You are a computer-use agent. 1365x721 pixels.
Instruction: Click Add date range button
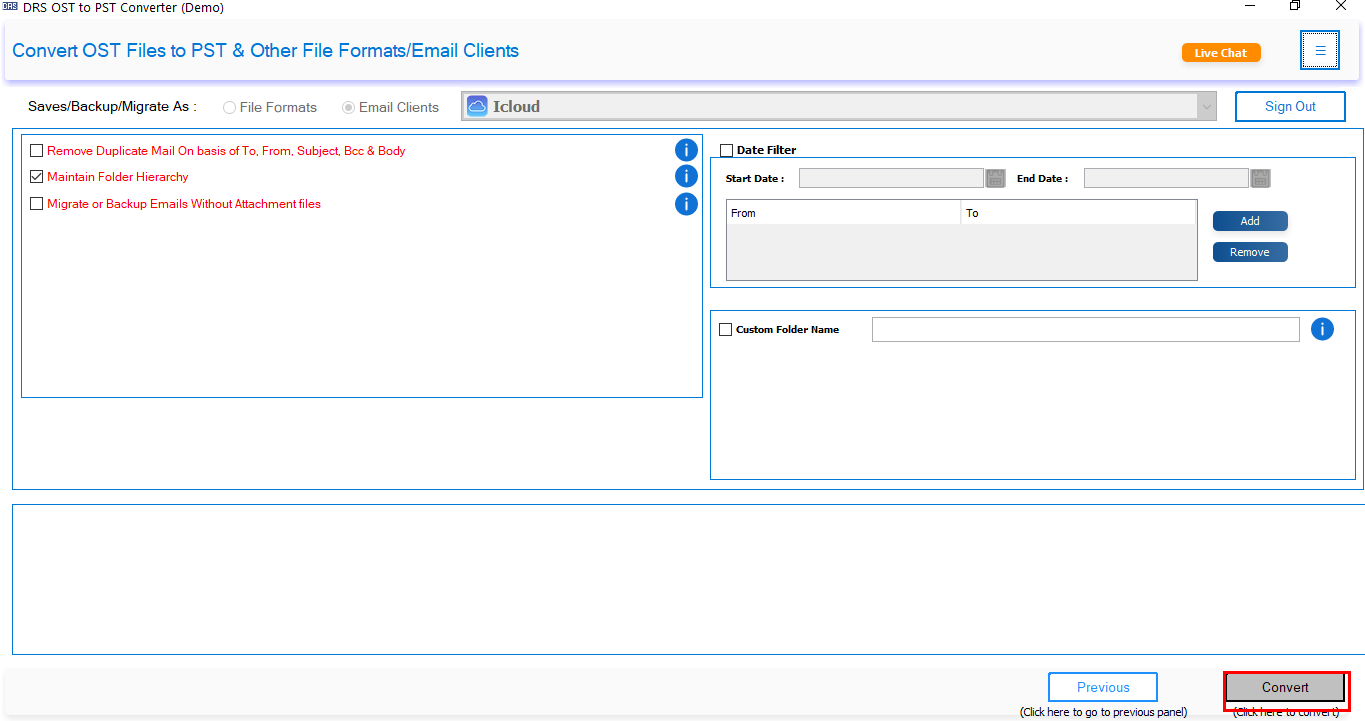(x=1250, y=221)
